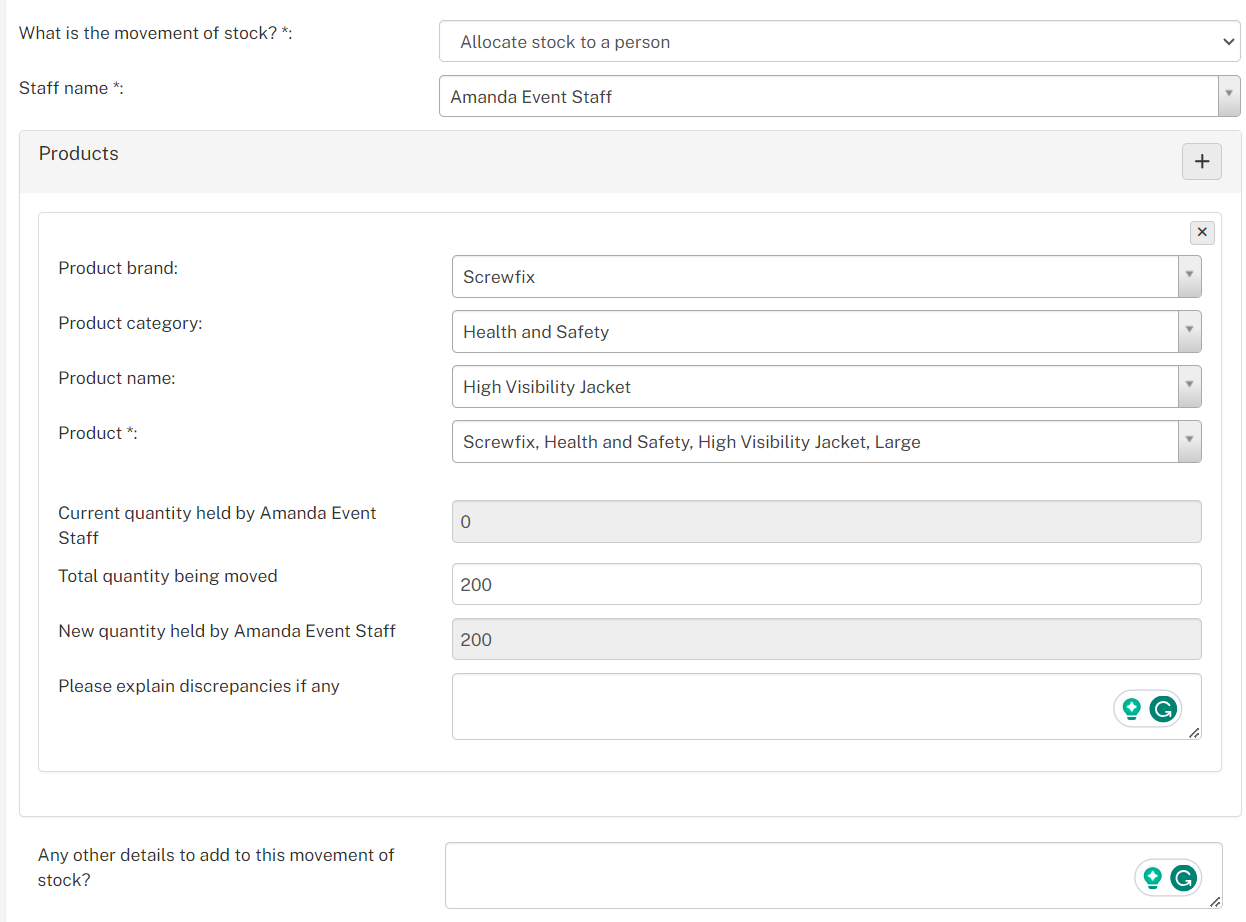Image resolution: width=1246 pixels, height=922 pixels.
Task: Click the 'Product name:' label
Action: [x=117, y=378]
